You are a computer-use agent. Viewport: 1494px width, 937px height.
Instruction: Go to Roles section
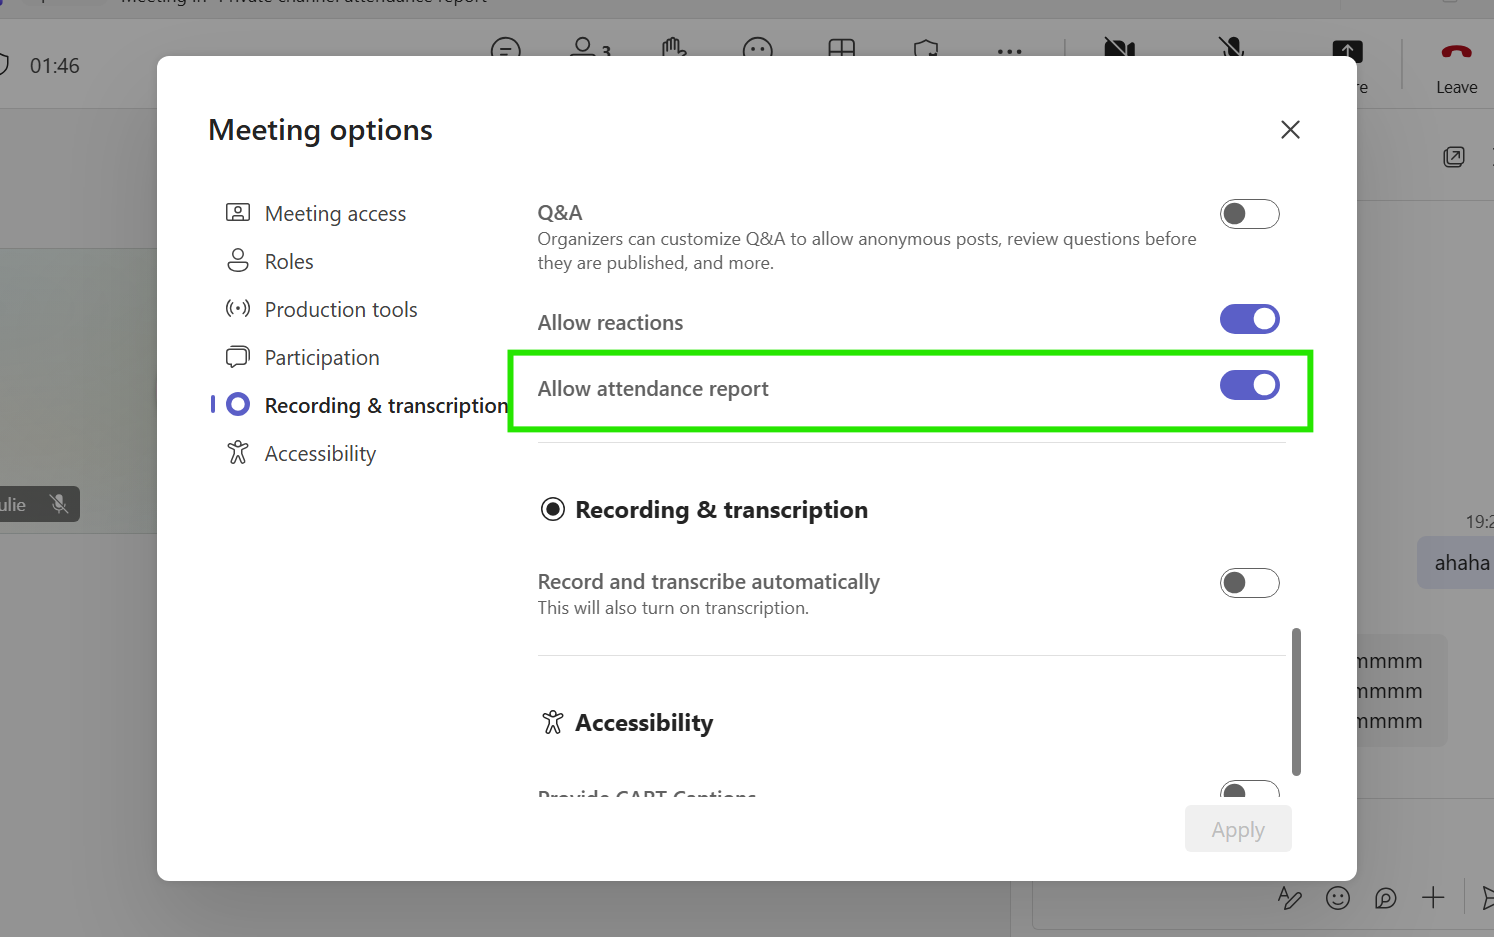tap(270, 261)
